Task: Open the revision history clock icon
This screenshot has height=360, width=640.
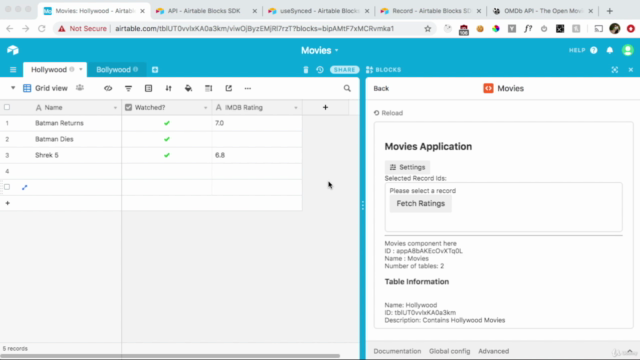Action: pos(320,70)
